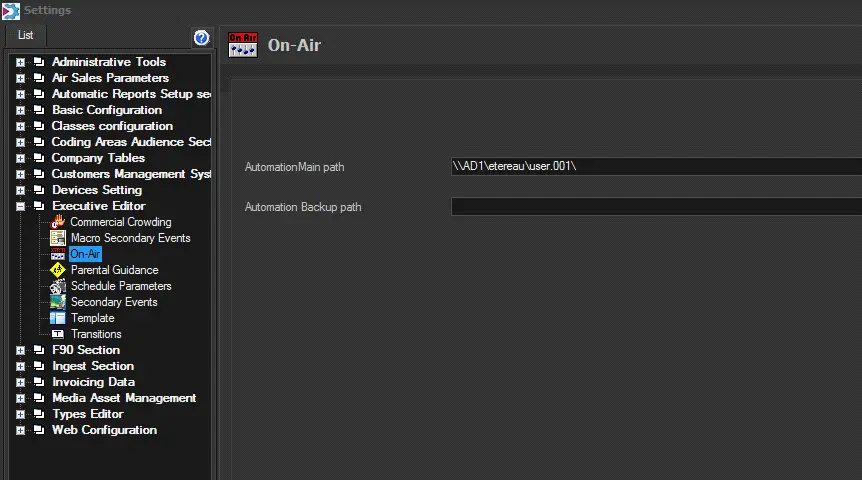
Task: Click the Secondary Events icon
Action: [58, 302]
